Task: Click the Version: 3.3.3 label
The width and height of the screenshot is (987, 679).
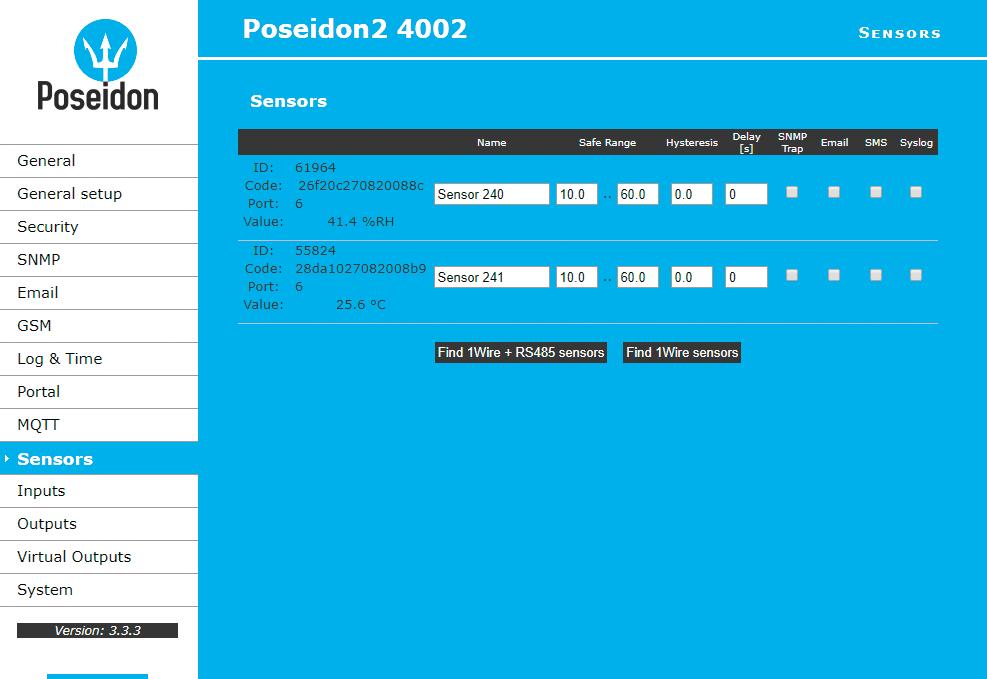Action: click(98, 631)
